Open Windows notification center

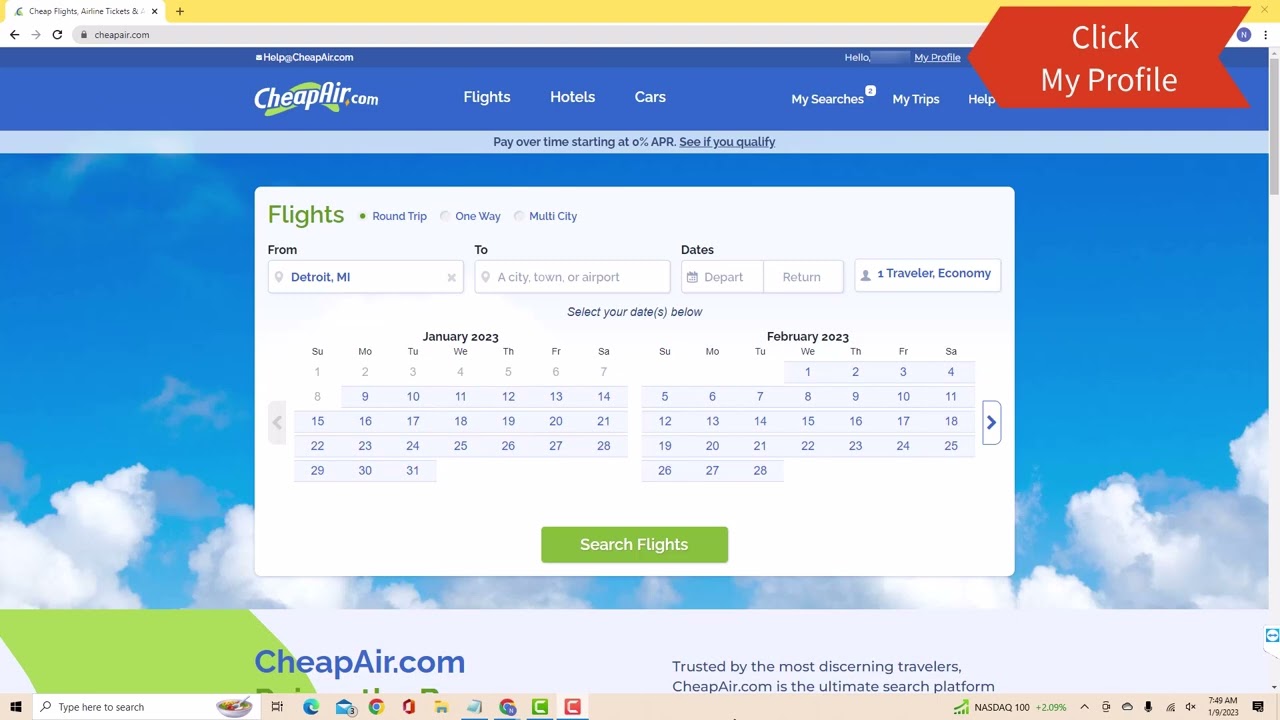click(1258, 707)
